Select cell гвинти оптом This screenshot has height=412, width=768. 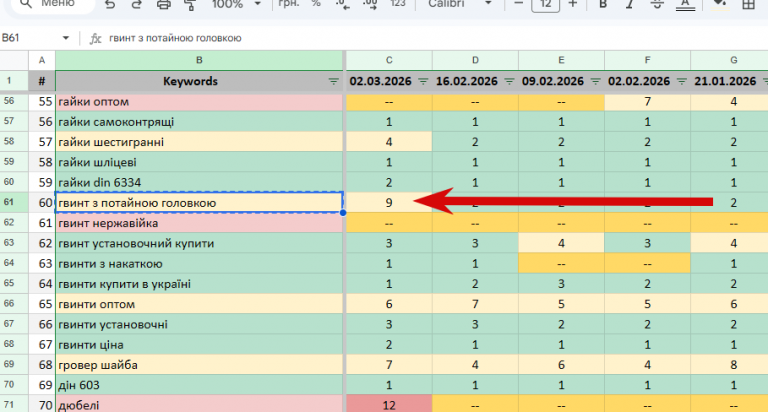(199, 304)
